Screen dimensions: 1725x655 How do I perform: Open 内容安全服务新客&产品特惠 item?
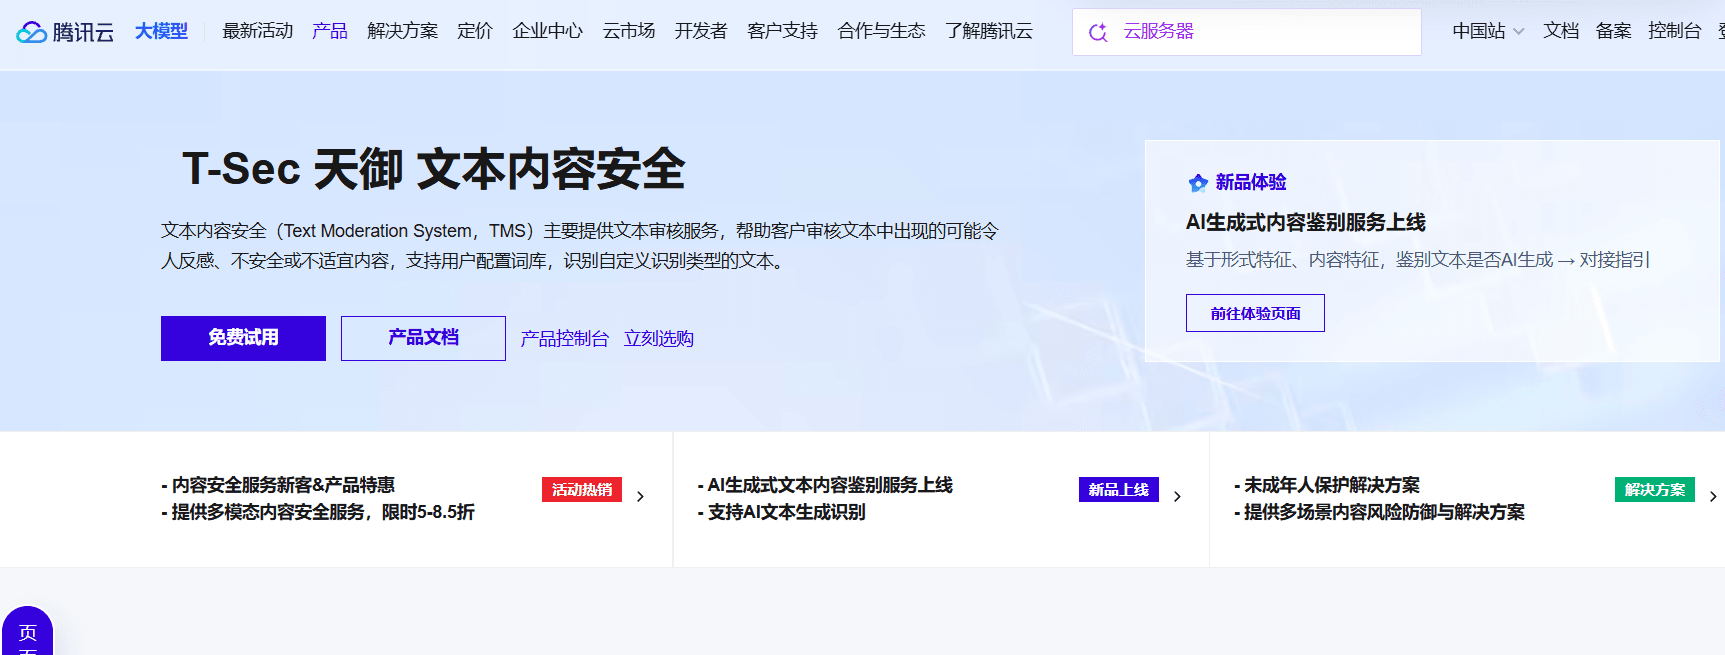278,485
